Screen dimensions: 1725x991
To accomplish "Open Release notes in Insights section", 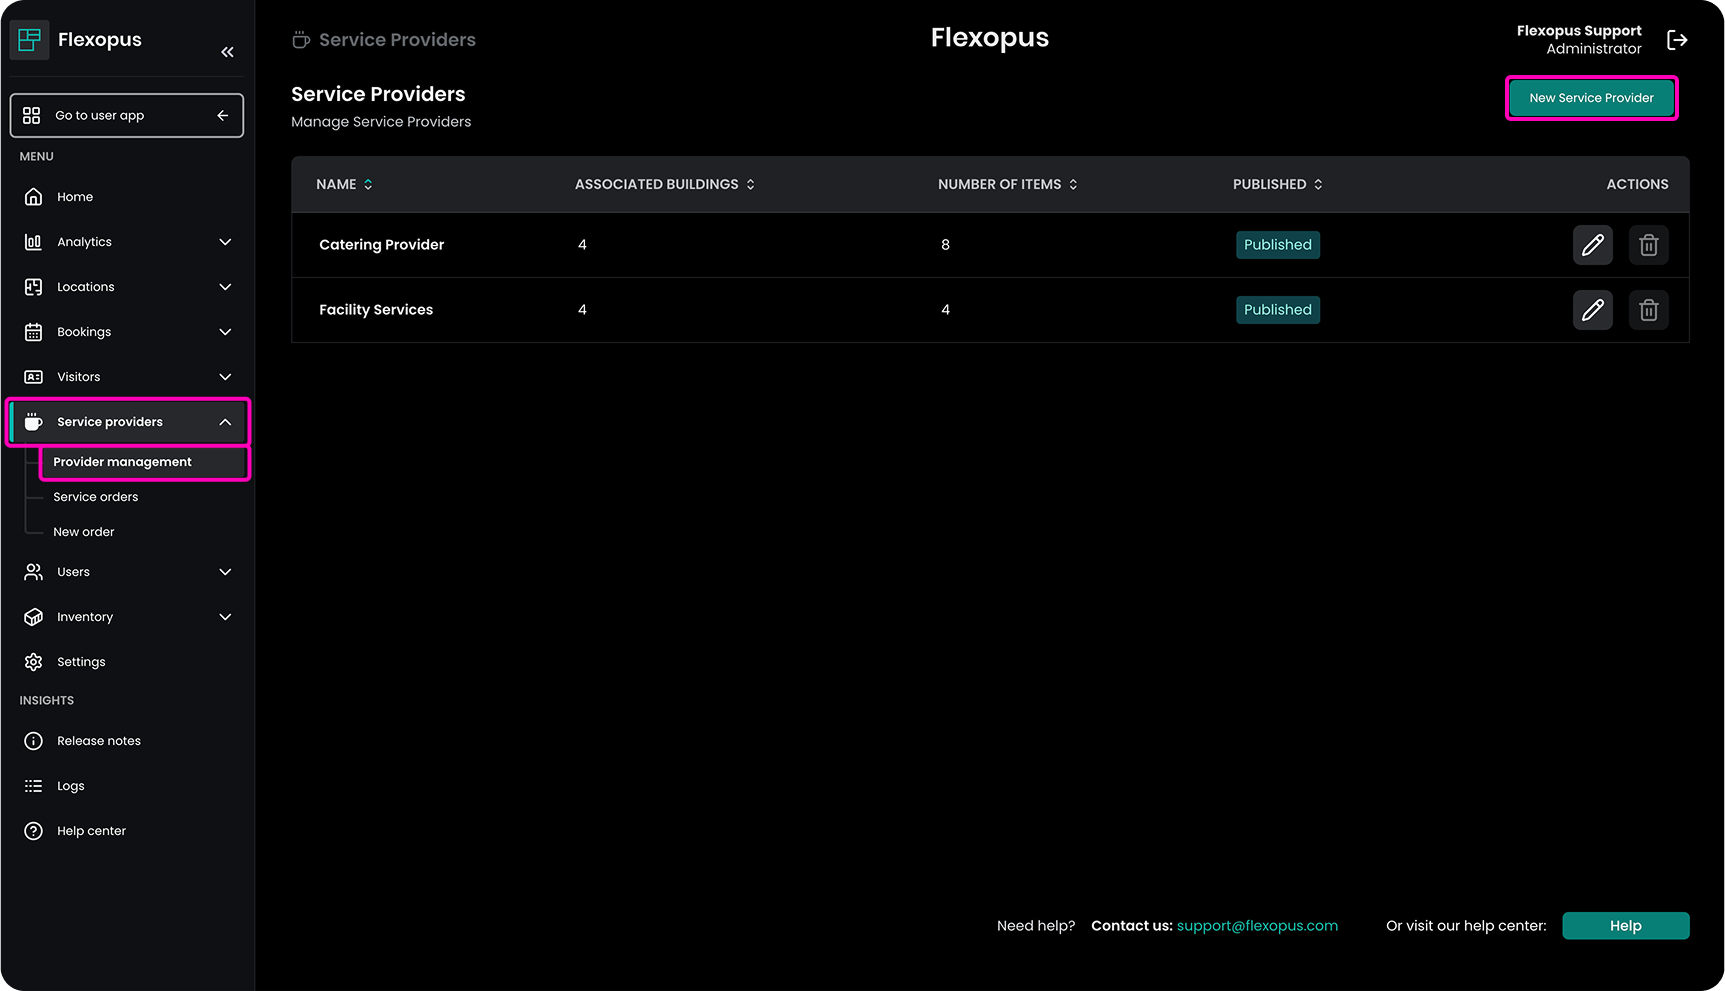I will pos(98,741).
